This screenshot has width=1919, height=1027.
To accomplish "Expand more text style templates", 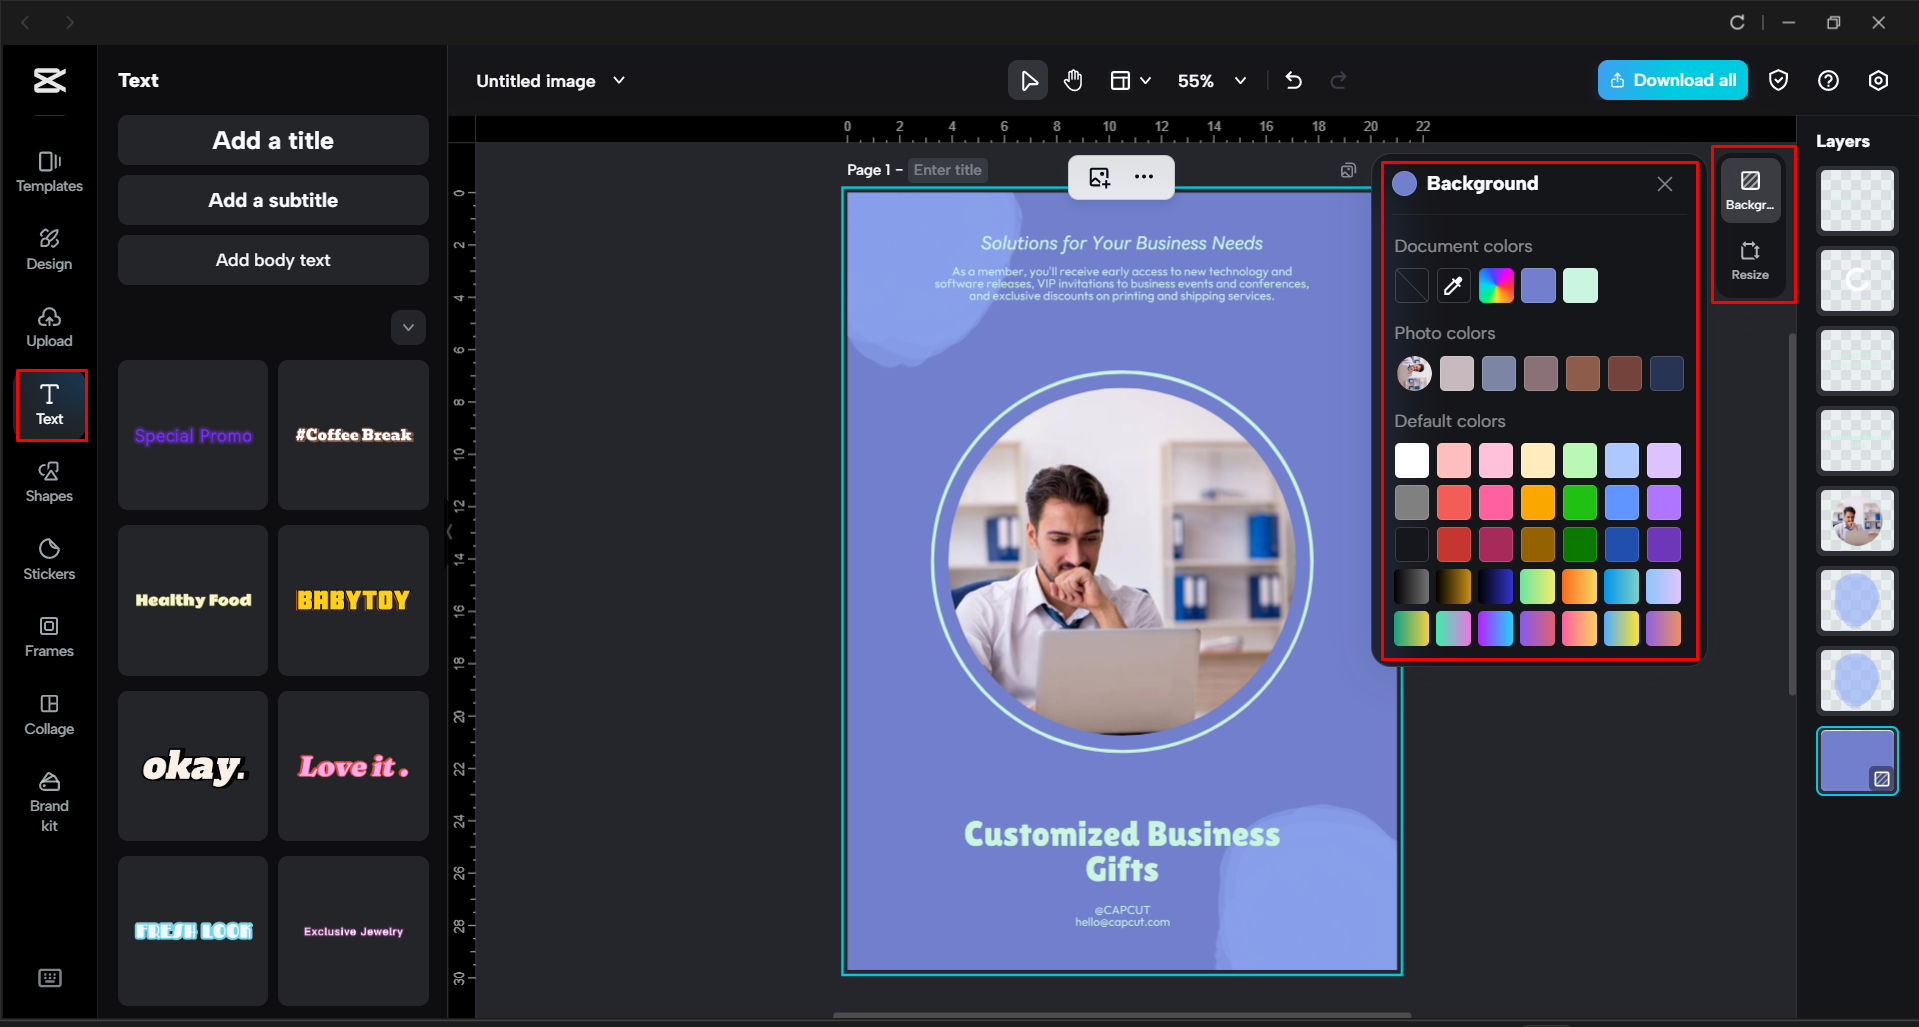I will [x=408, y=327].
